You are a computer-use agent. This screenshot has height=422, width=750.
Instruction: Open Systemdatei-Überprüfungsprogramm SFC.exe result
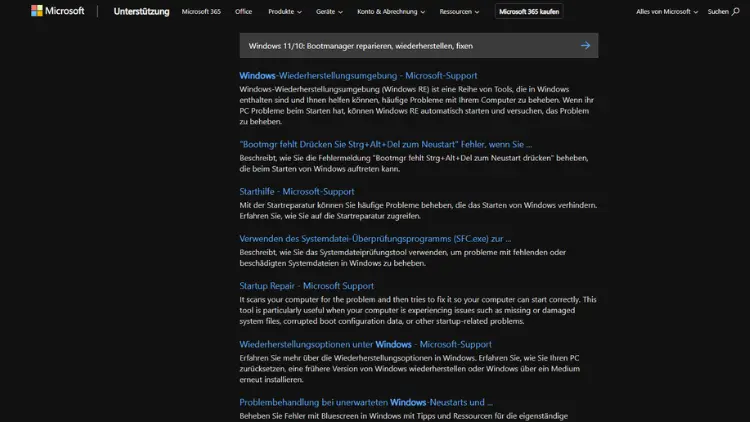coord(375,238)
